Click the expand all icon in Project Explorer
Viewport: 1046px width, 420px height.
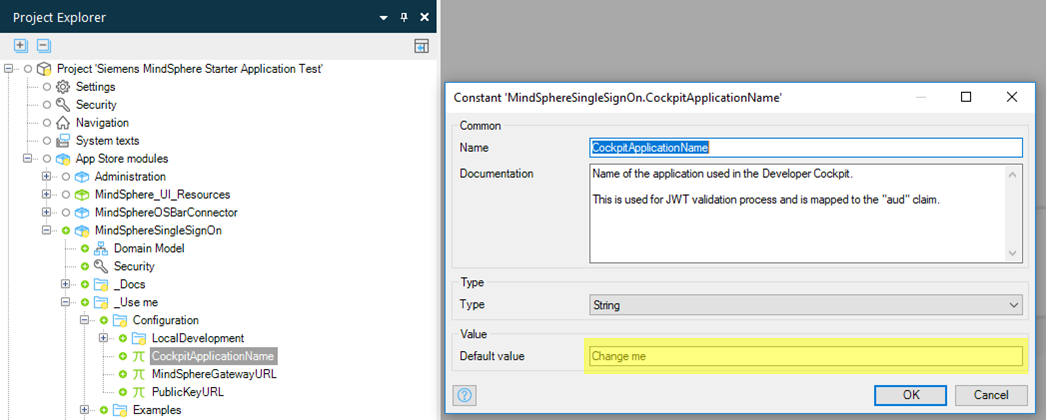point(21,46)
